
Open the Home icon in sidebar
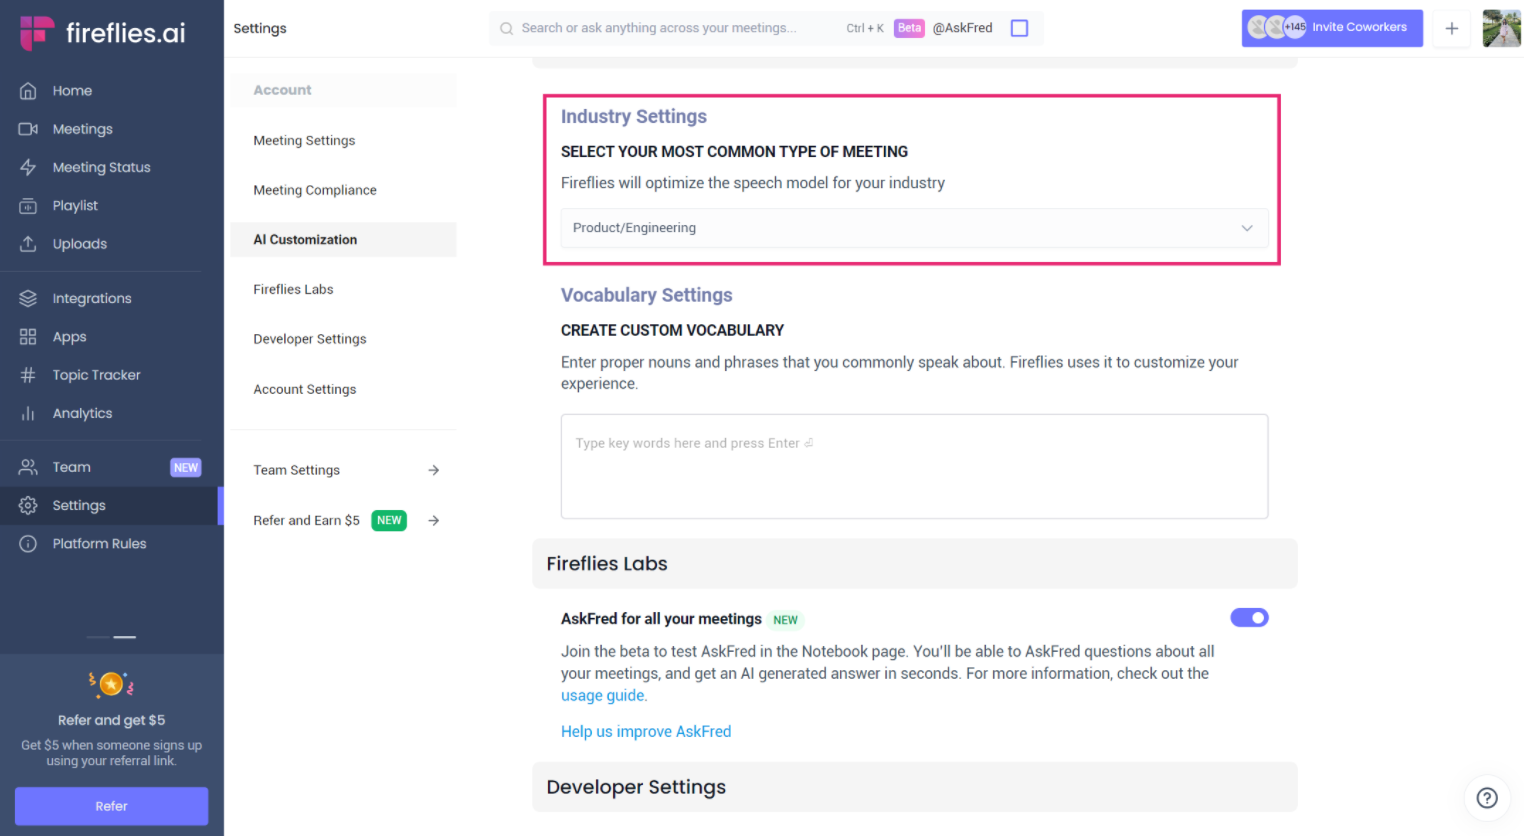coord(28,91)
